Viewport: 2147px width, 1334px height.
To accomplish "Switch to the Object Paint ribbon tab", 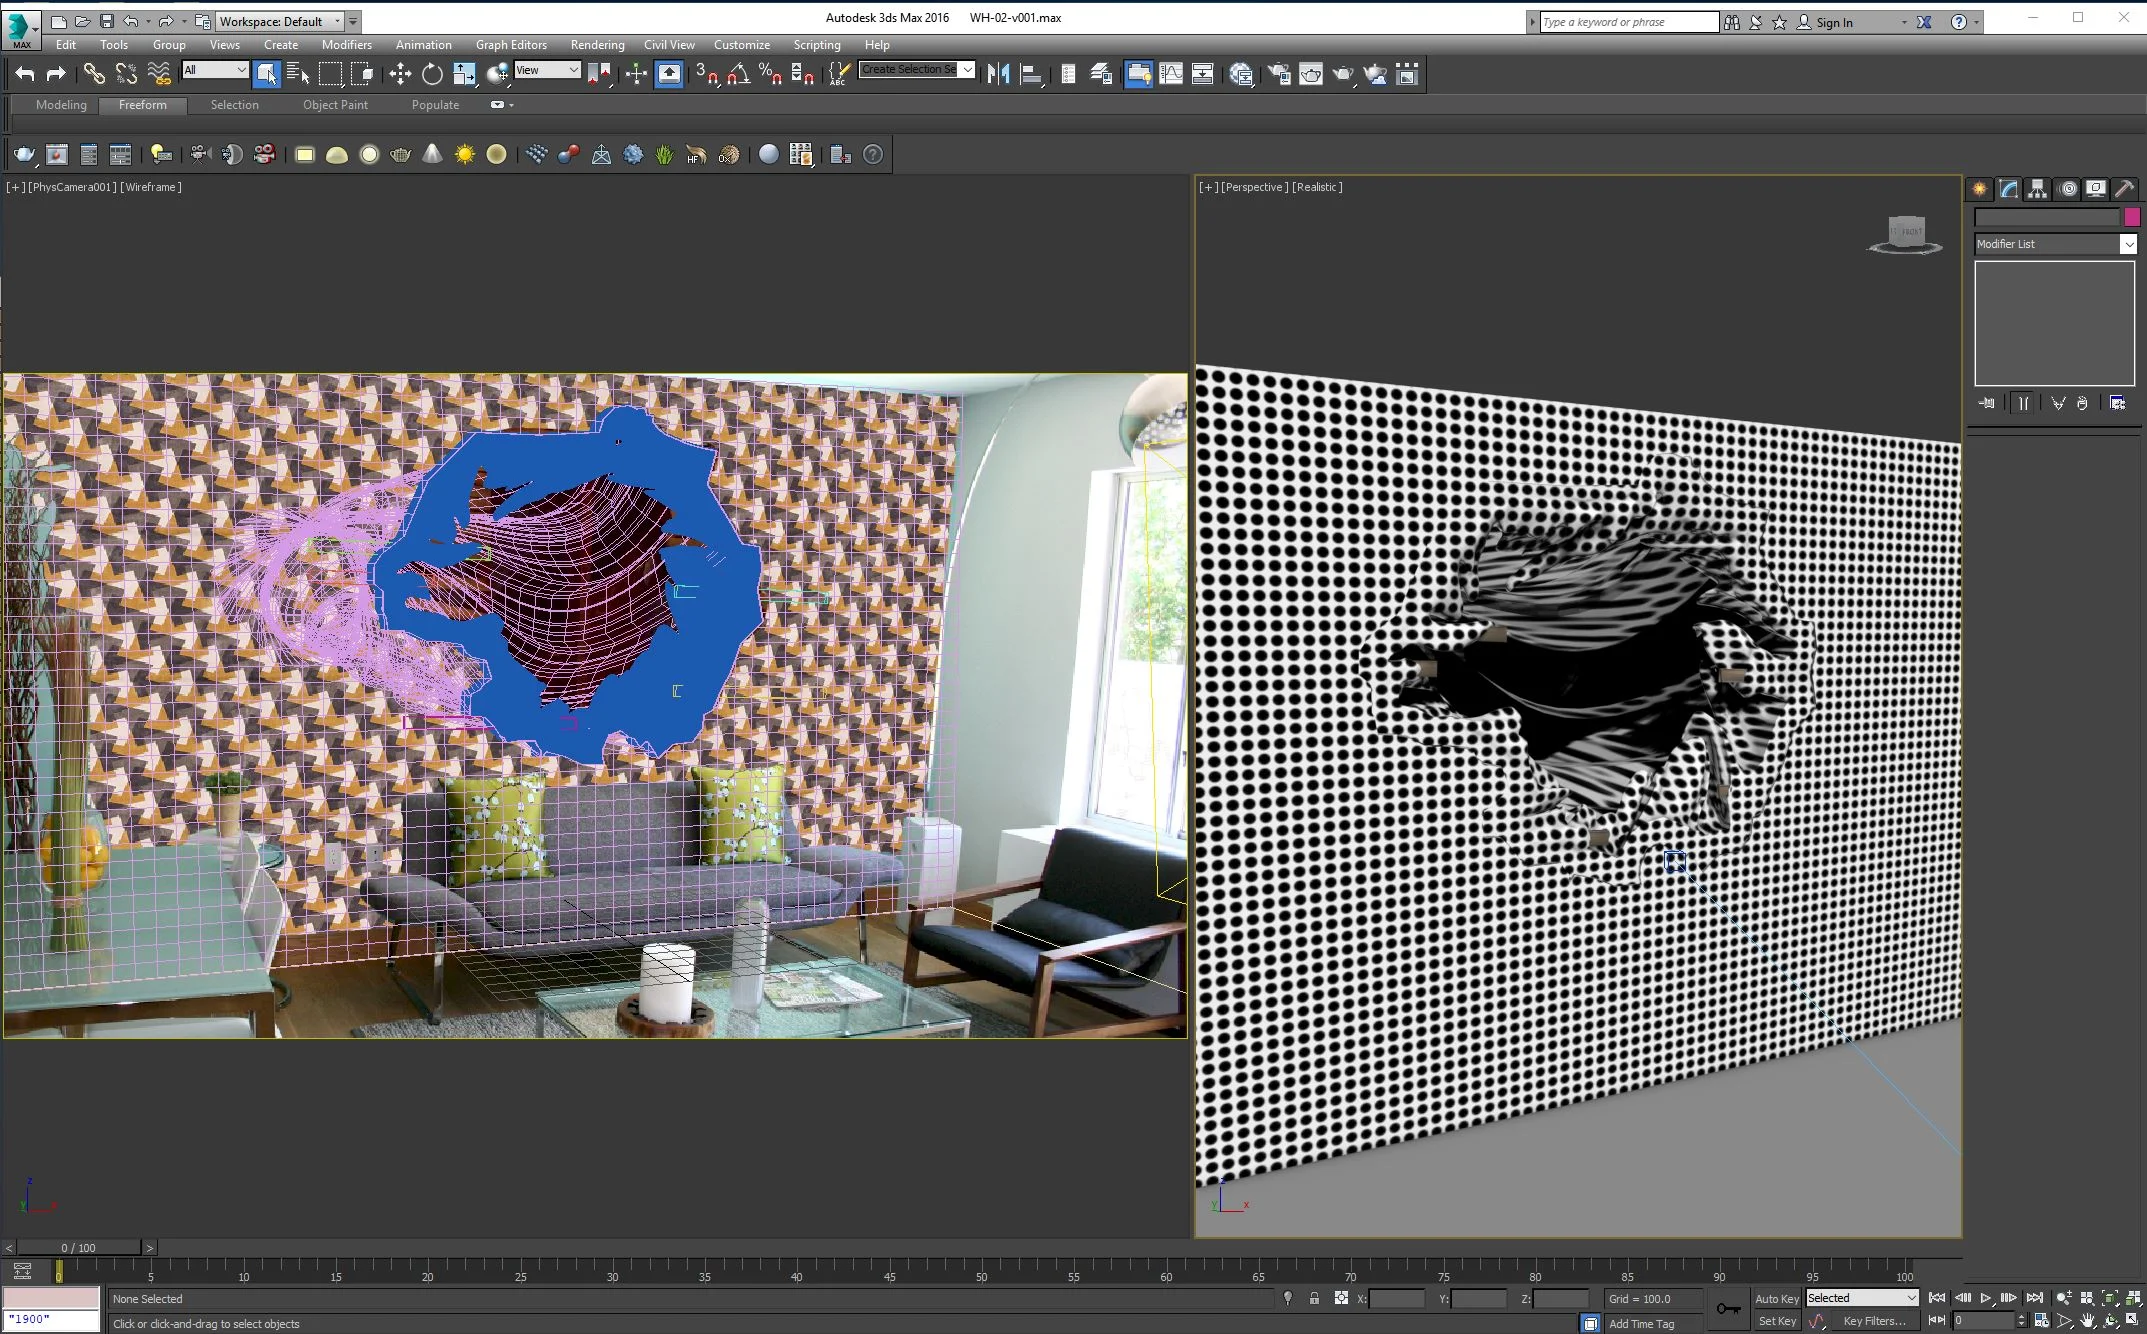I will 335,105.
